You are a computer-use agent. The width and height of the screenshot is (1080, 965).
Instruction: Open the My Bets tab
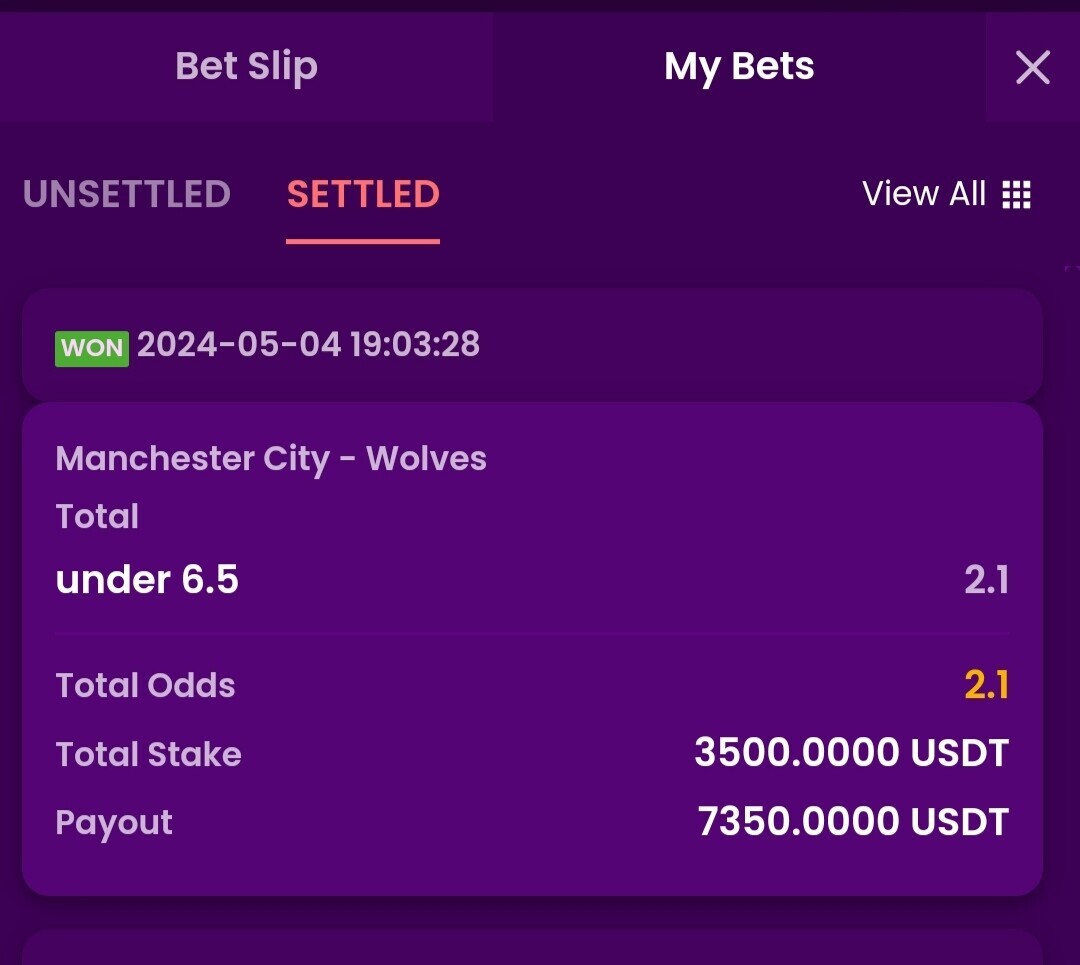click(739, 67)
